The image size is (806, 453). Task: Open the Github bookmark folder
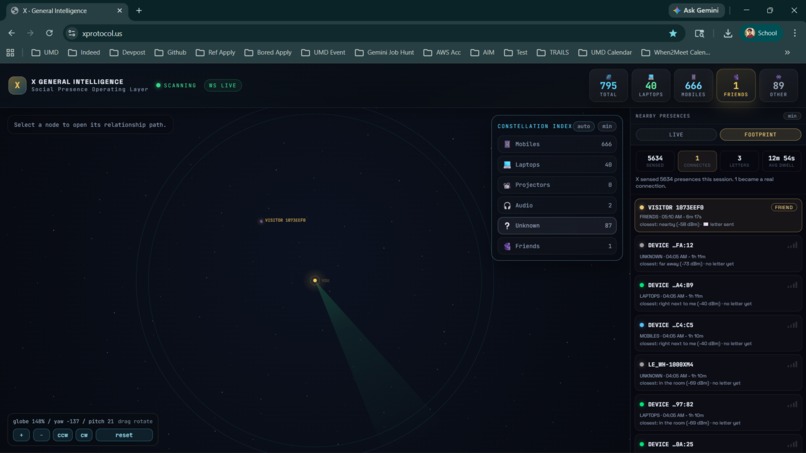[x=171, y=52]
